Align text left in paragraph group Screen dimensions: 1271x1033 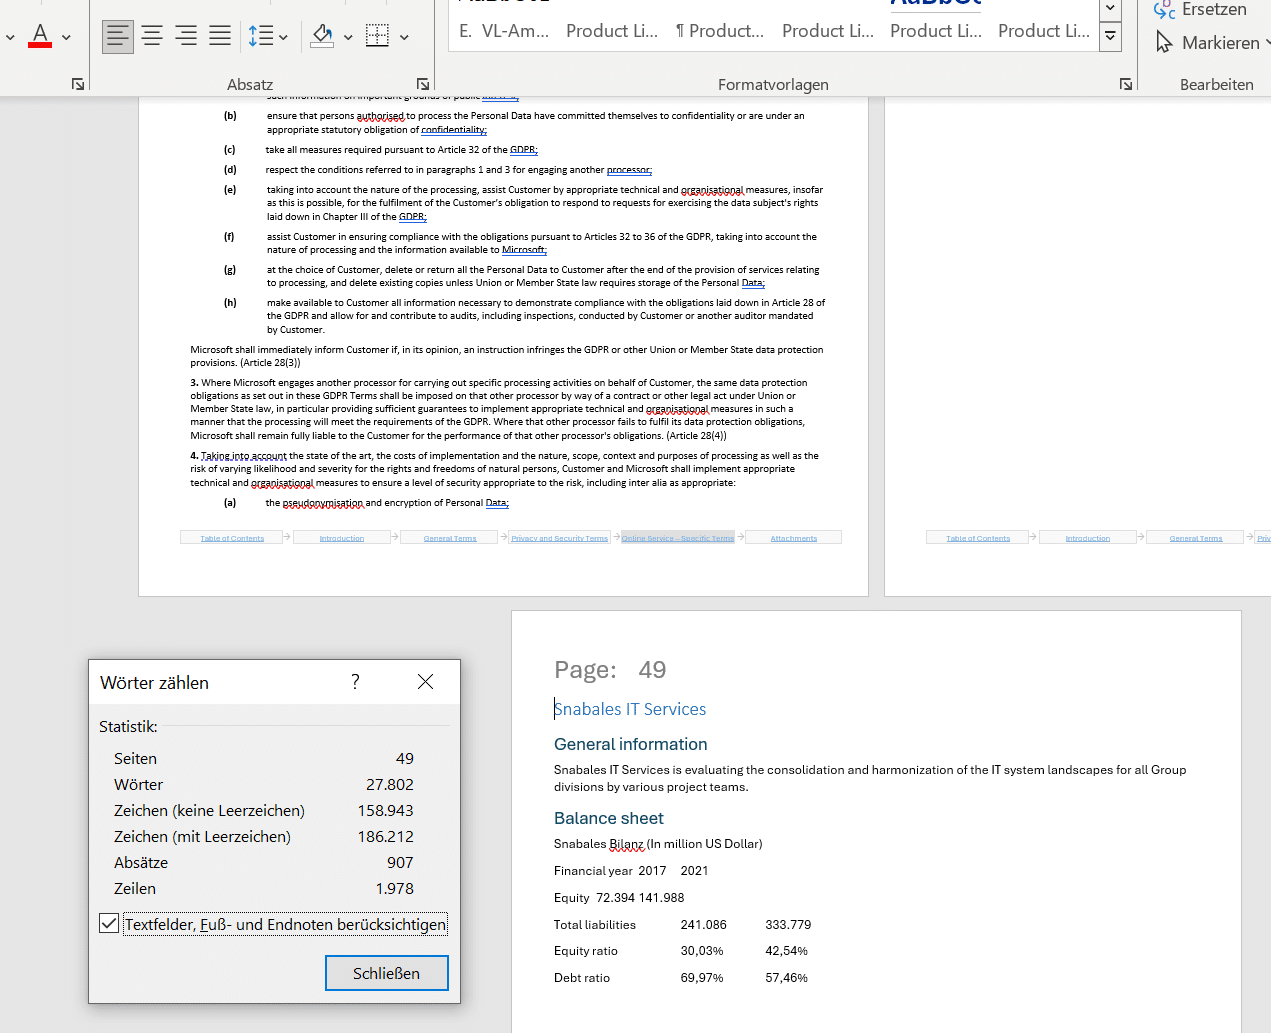tap(118, 37)
